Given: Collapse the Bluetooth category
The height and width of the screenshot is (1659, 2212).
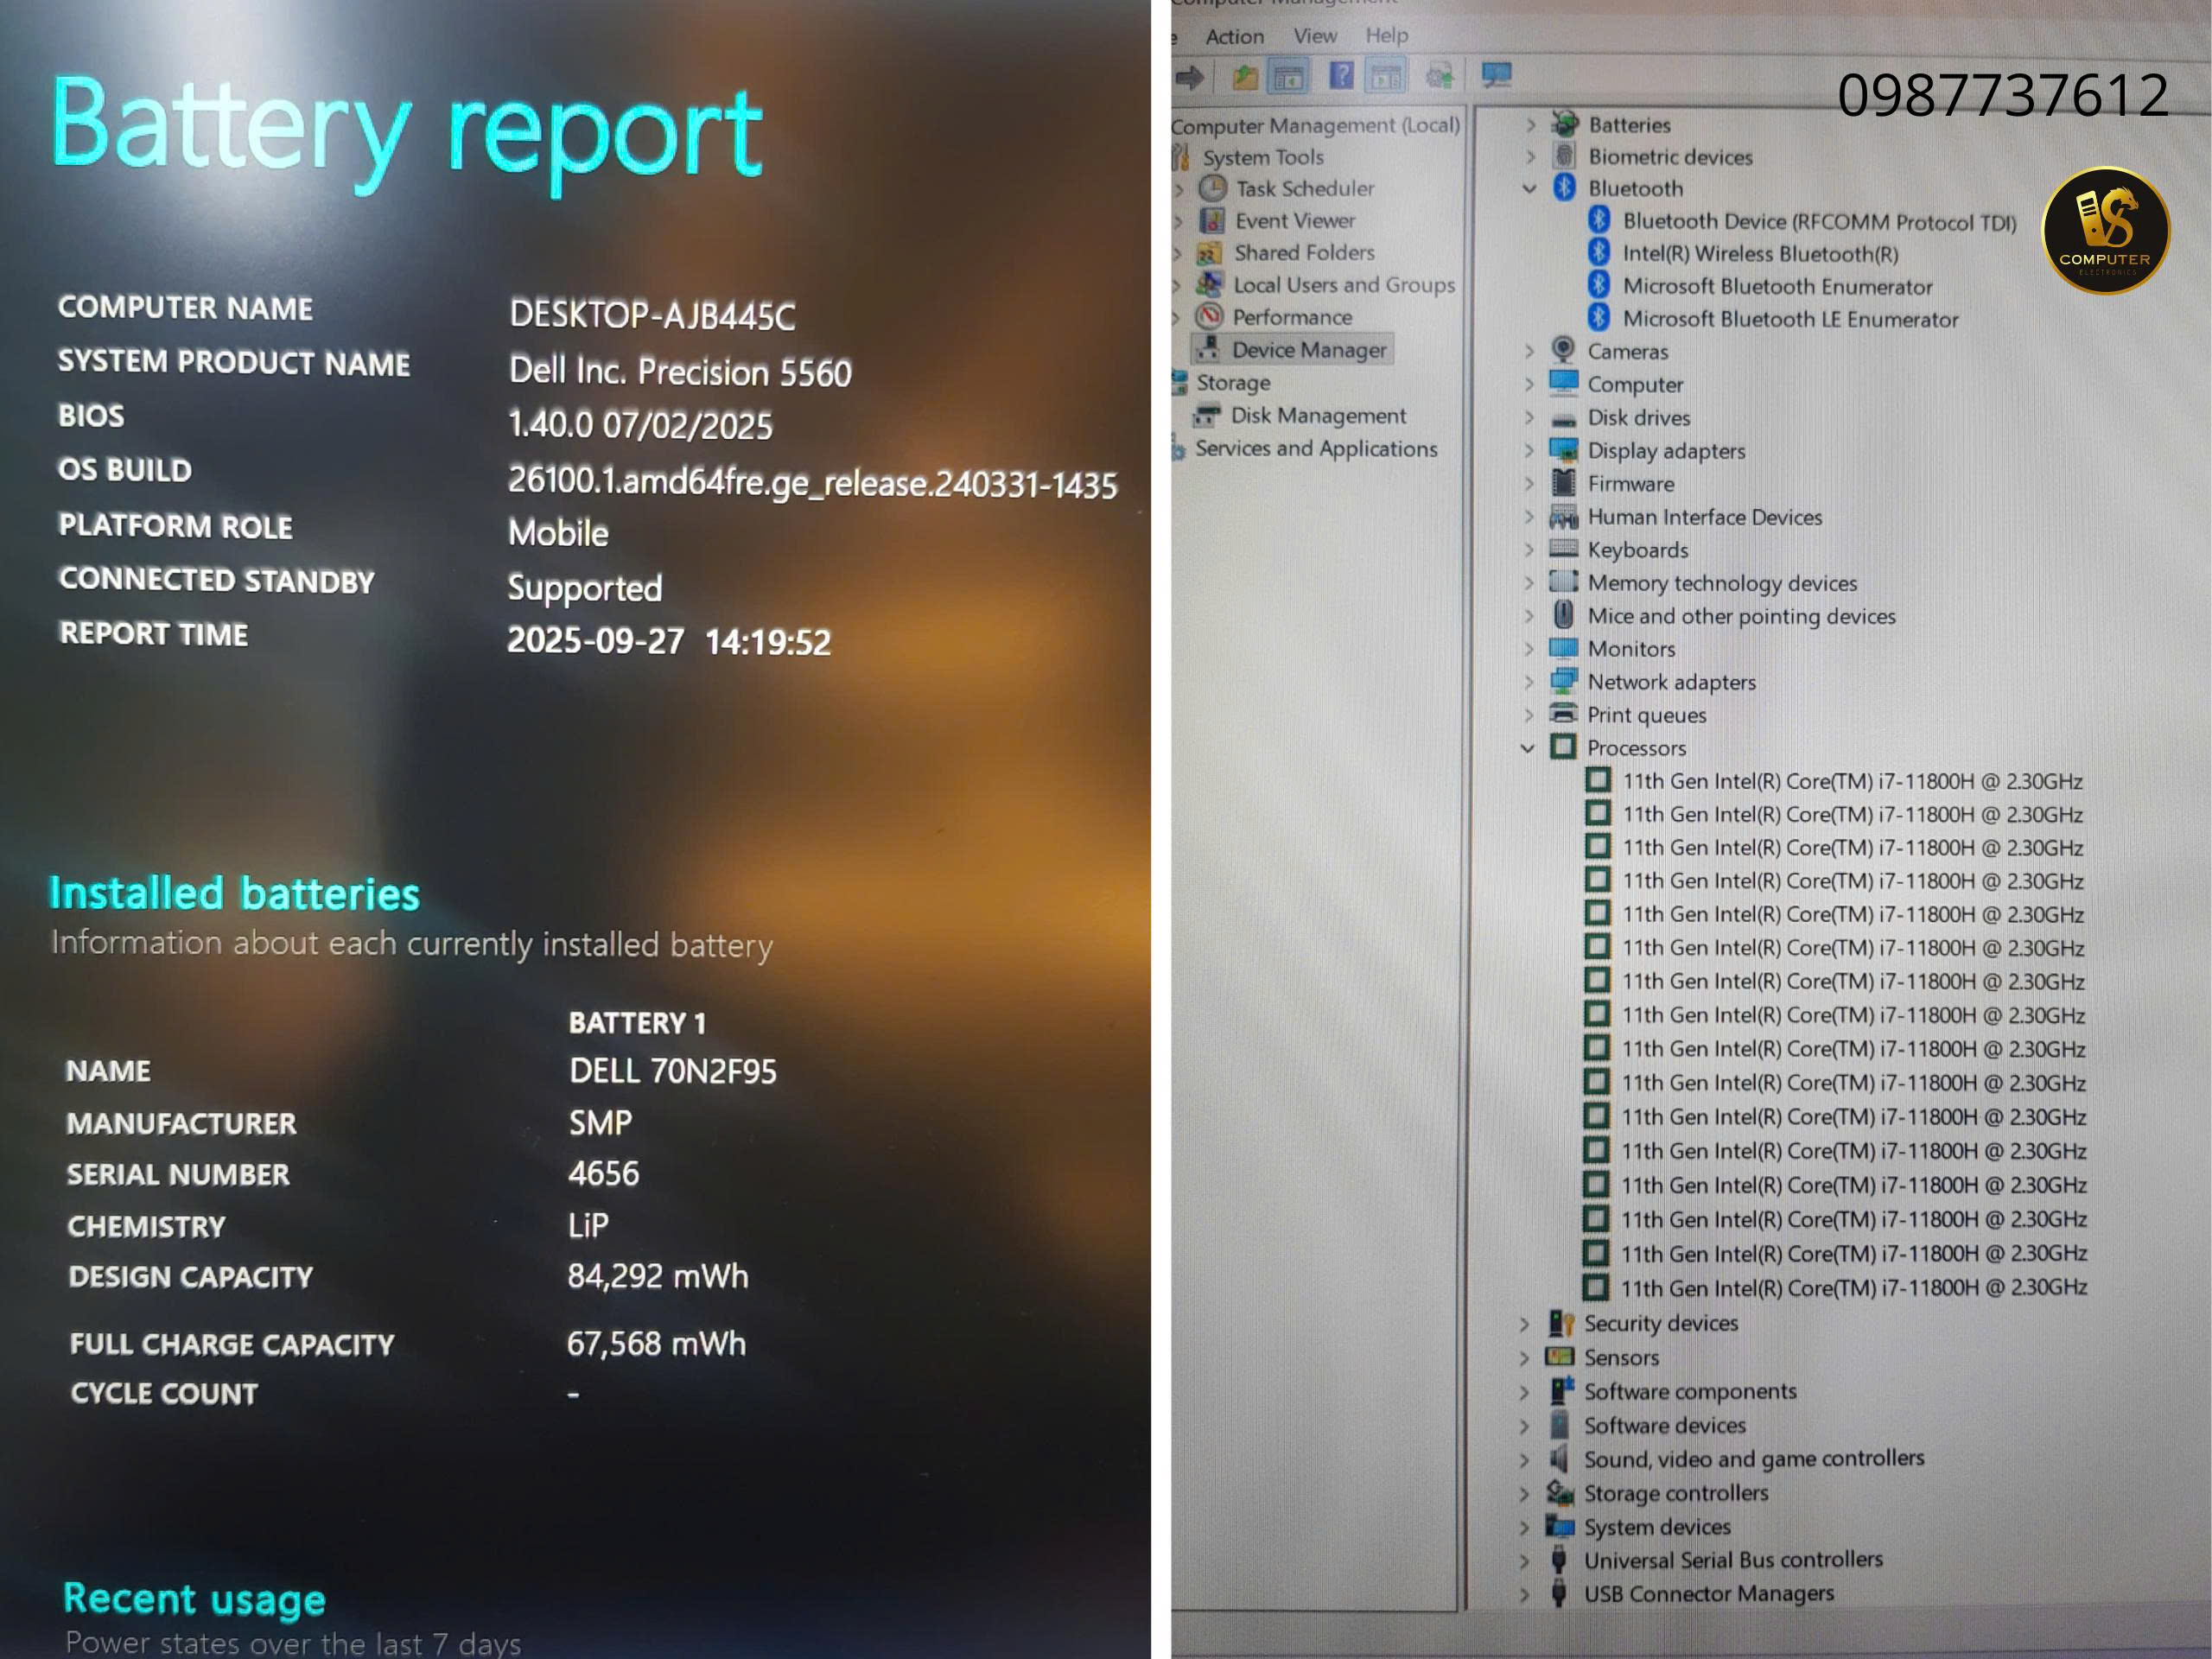Looking at the screenshot, I should click(x=1529, y=188).
